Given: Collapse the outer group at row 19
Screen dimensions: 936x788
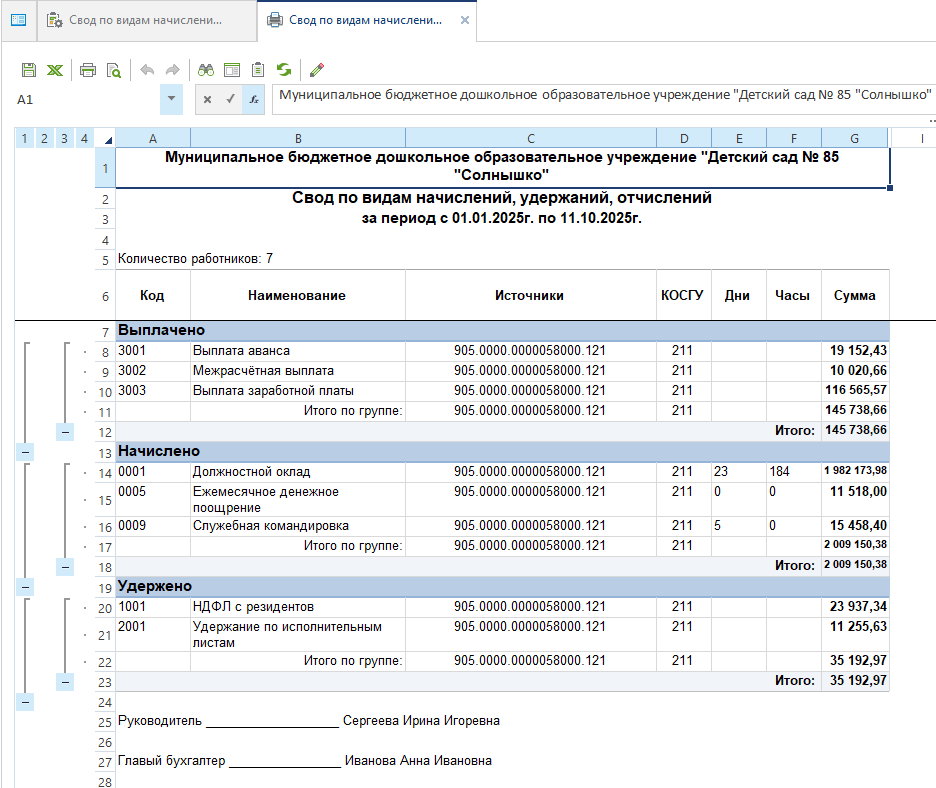Looking at the screenshot, I should pyautogui.click(x=24, y=586).
